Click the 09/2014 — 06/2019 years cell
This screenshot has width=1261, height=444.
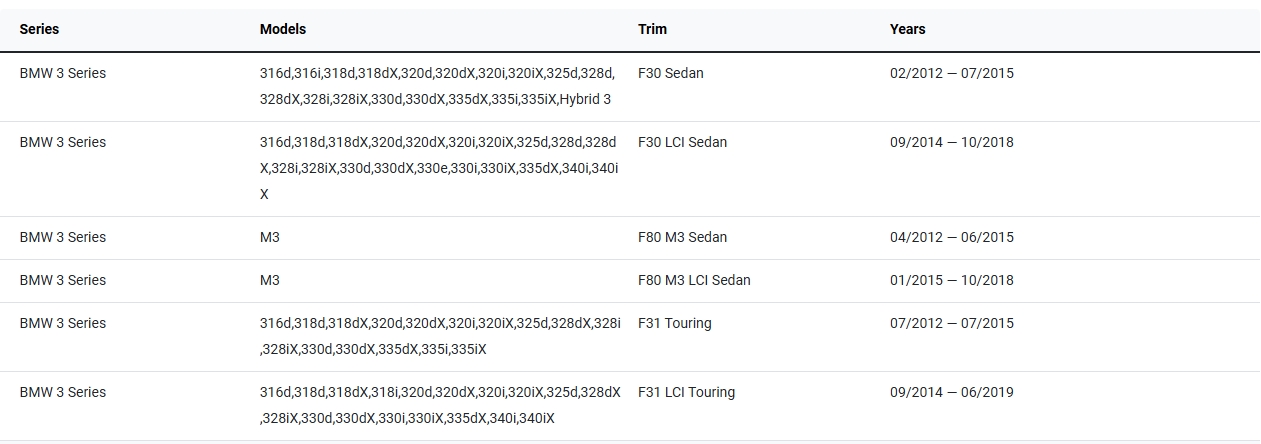coord(951,392)
